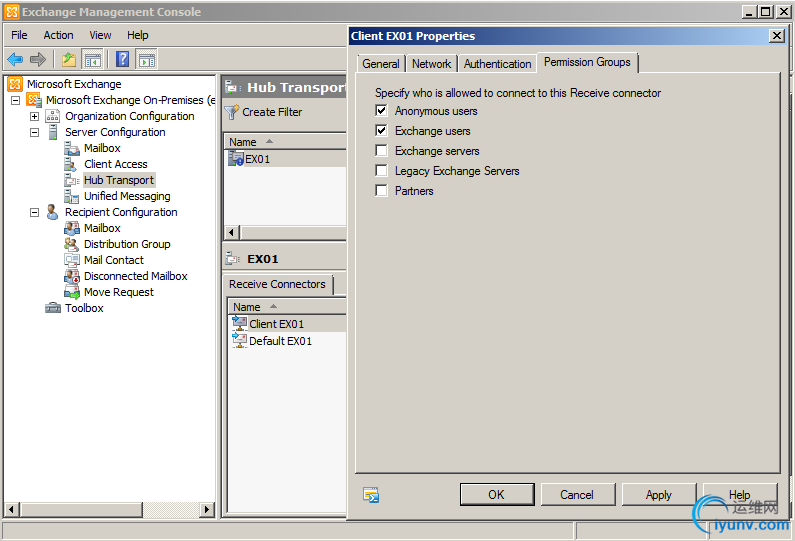Click Cancel in the properties dialog
The image size is (795, 541).
[577, 494]
